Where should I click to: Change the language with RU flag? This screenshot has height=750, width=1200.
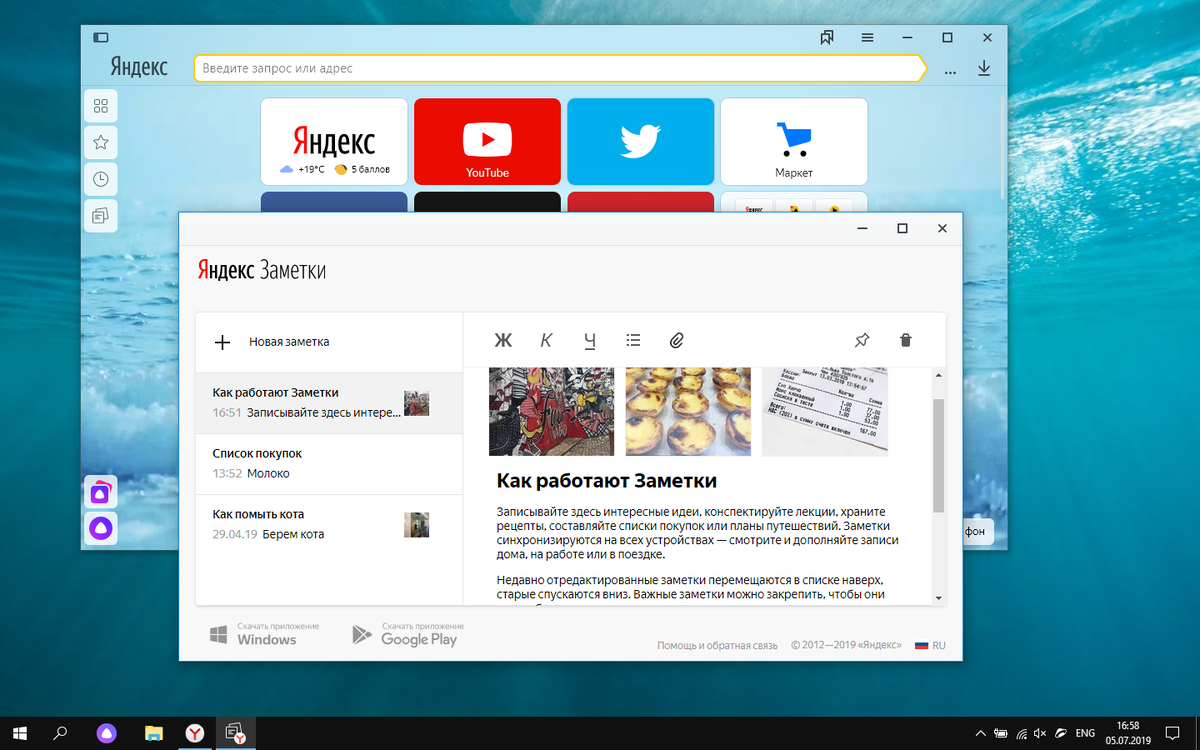click(930, 646)
